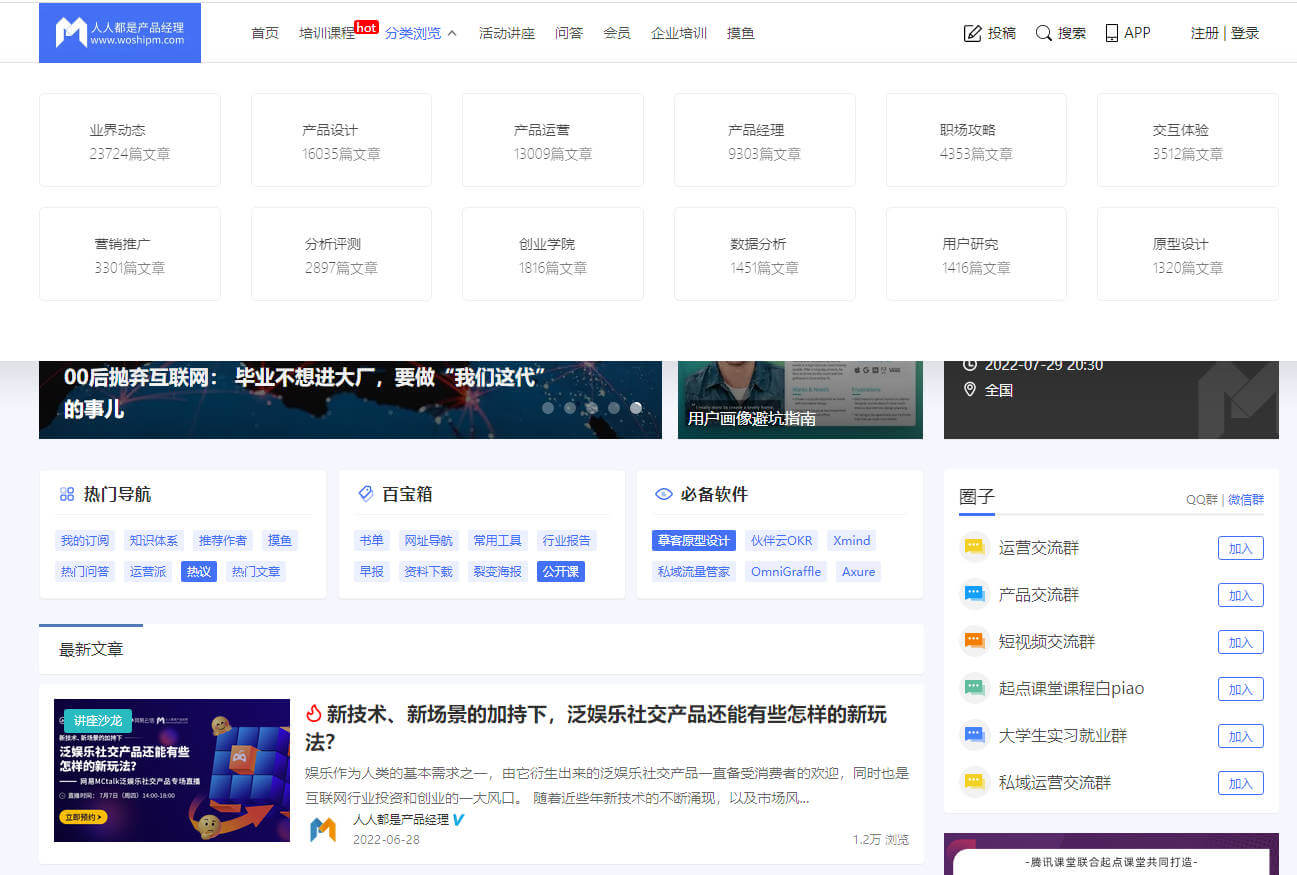Screen dimensions: 1297x875
Task: Open the 产品设计 category card
Action: [x=341, y=140]
